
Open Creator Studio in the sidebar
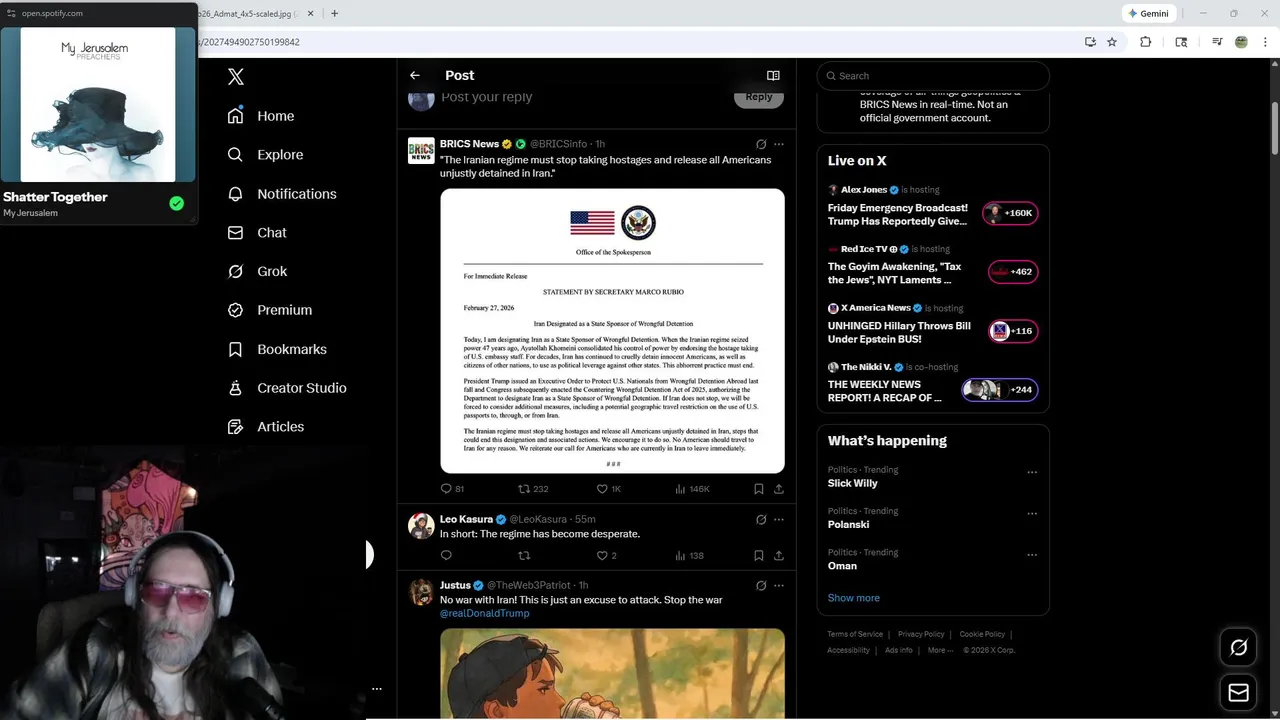tap(287, 388)
